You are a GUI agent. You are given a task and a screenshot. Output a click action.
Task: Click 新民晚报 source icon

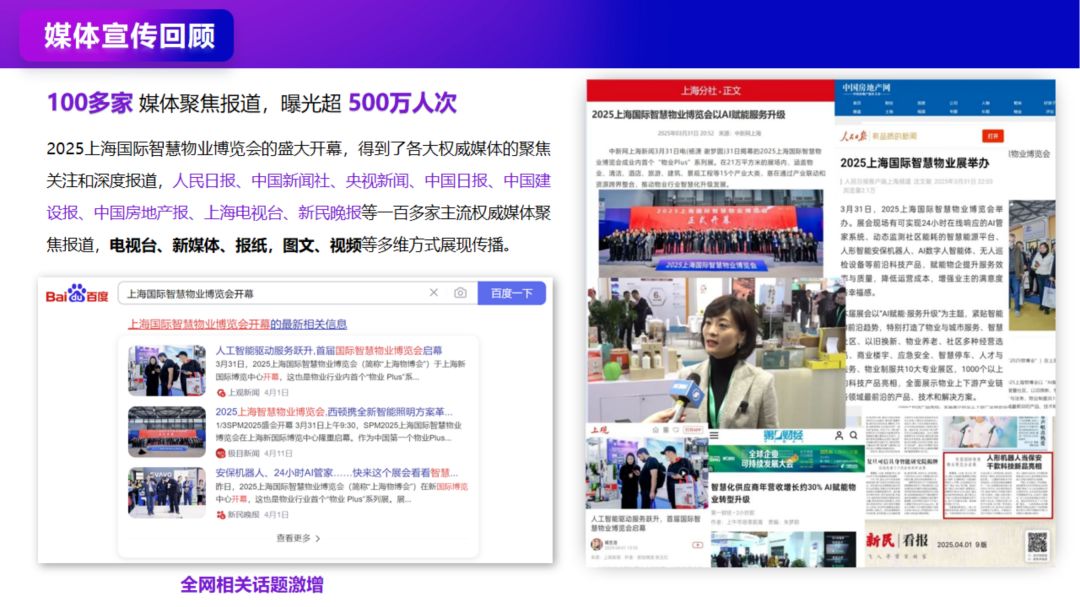221,515
